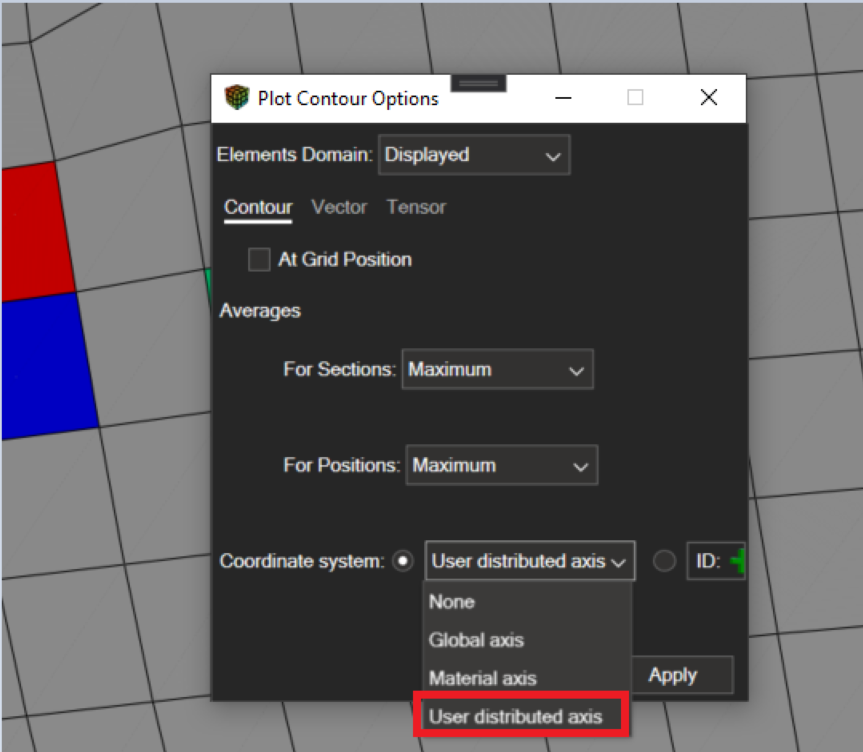The image size is (863, 752).
Task: Open the Elements Domain dropdown
Action: click(473, 155)
